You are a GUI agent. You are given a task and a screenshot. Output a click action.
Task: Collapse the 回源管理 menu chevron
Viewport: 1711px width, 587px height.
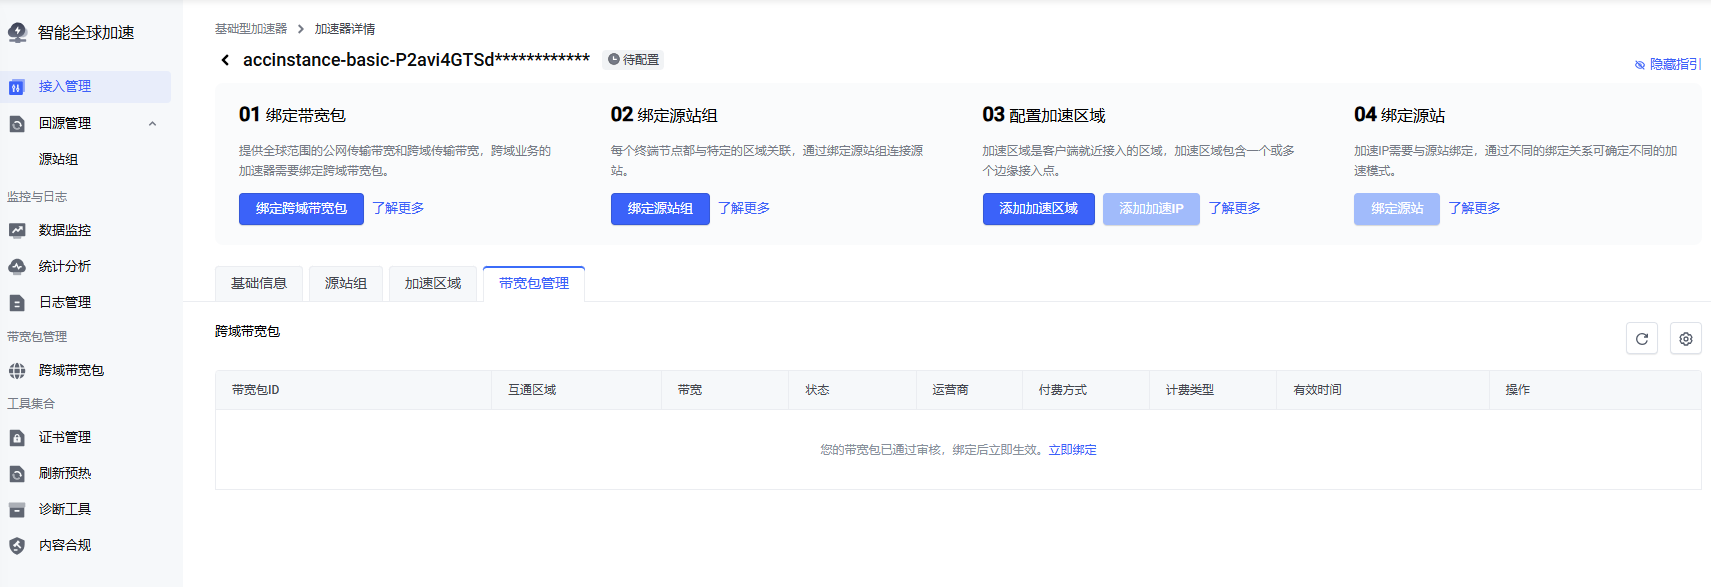pyautogui.click(x=152, y=123)
